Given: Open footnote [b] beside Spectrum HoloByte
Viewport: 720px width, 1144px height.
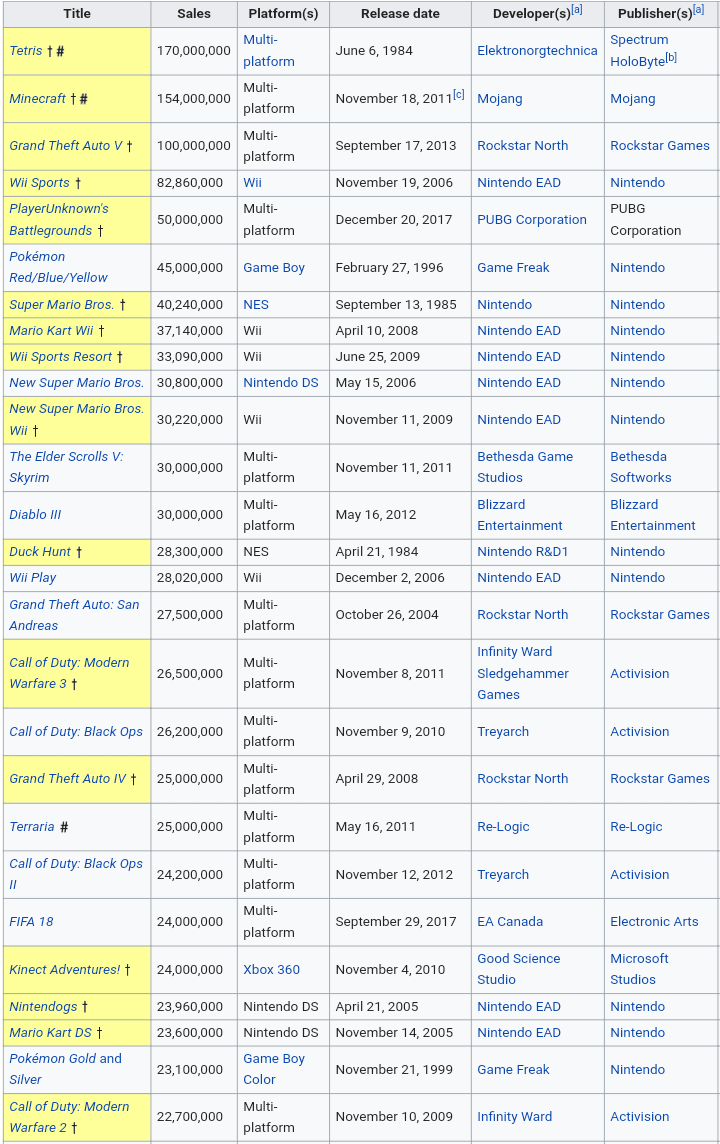Looking at the screenshot, I should pyautogui.click(x=671, y=58).
